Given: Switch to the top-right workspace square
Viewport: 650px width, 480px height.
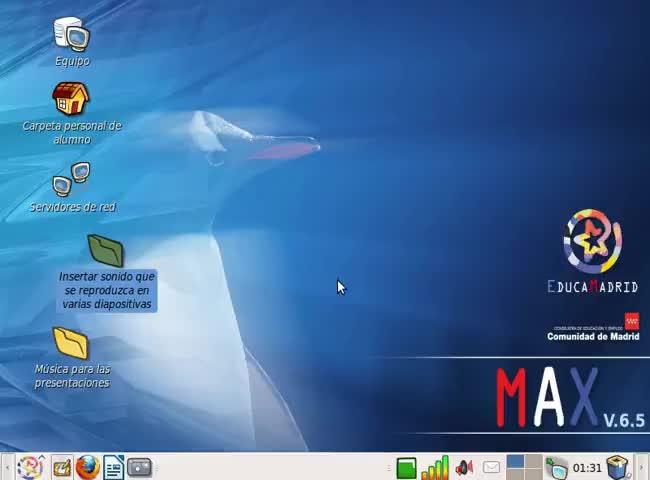Looking at the screenshot, I should (x=534, y=461).
